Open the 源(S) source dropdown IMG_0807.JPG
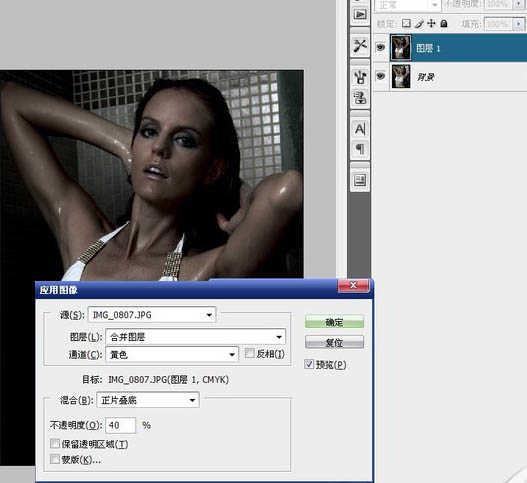 click(x=152, y=315)
